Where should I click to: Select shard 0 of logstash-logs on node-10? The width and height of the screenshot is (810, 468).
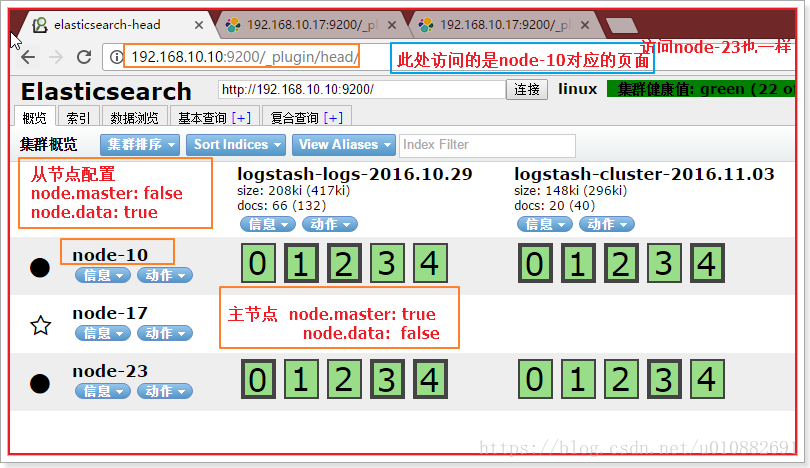tap(258, 263)
